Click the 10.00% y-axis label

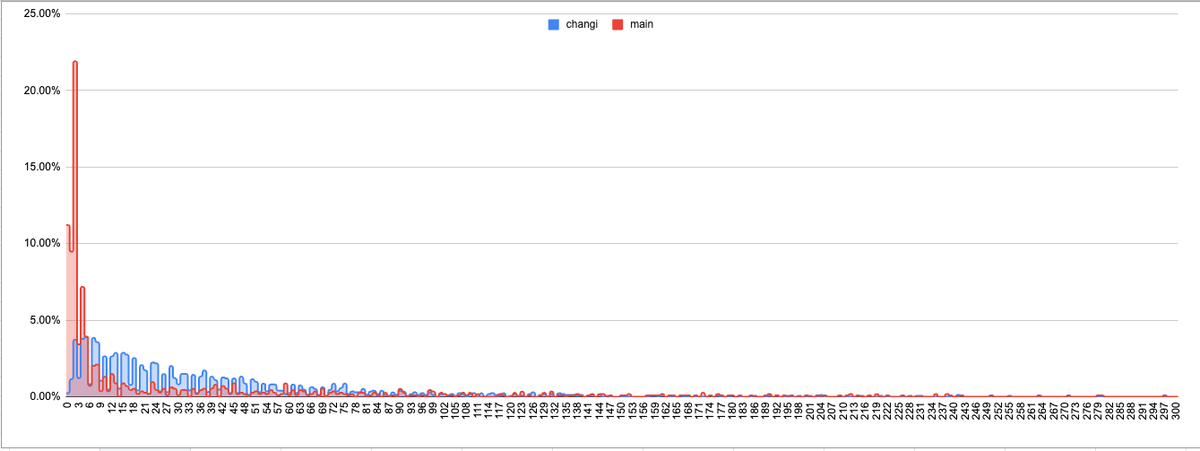tap(41, 243)
